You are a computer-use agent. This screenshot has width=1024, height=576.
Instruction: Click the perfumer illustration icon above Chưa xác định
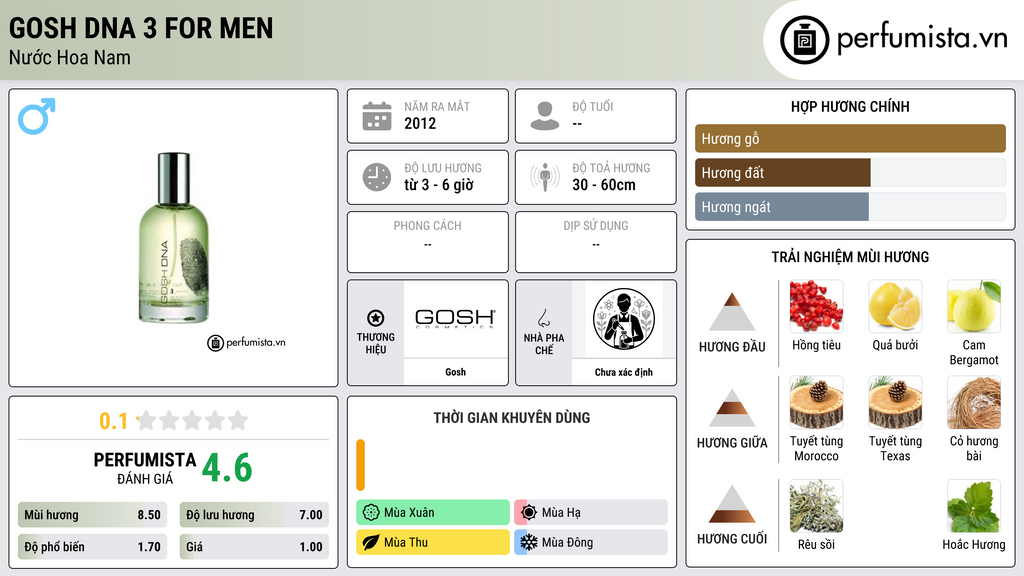(624, 319)
